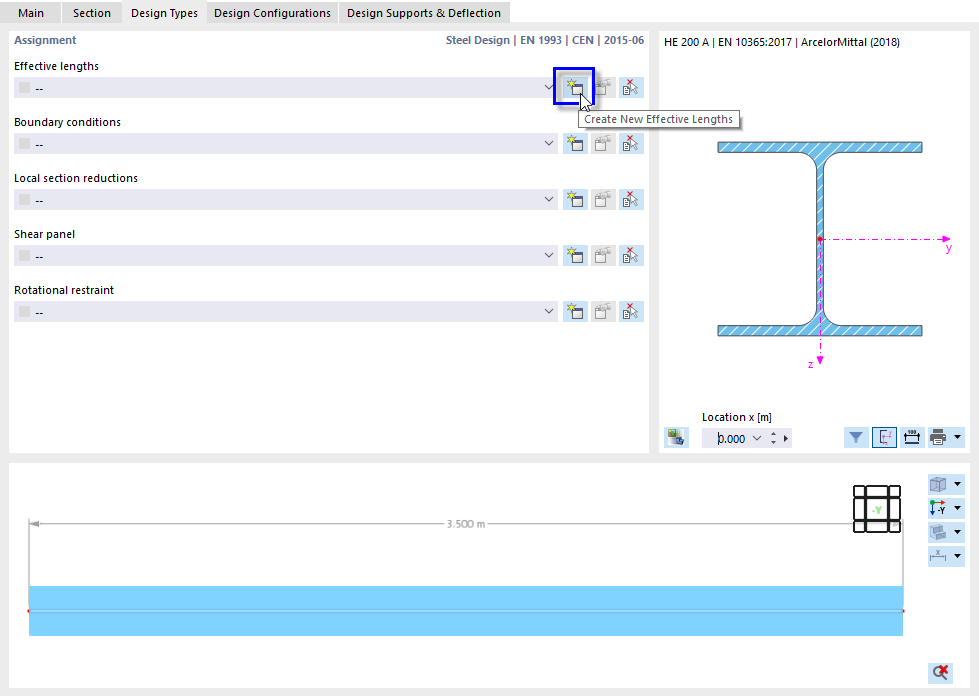Set view in -Y axis direction
The width and height of the screenshot is (979, 696).
(938, 508)
